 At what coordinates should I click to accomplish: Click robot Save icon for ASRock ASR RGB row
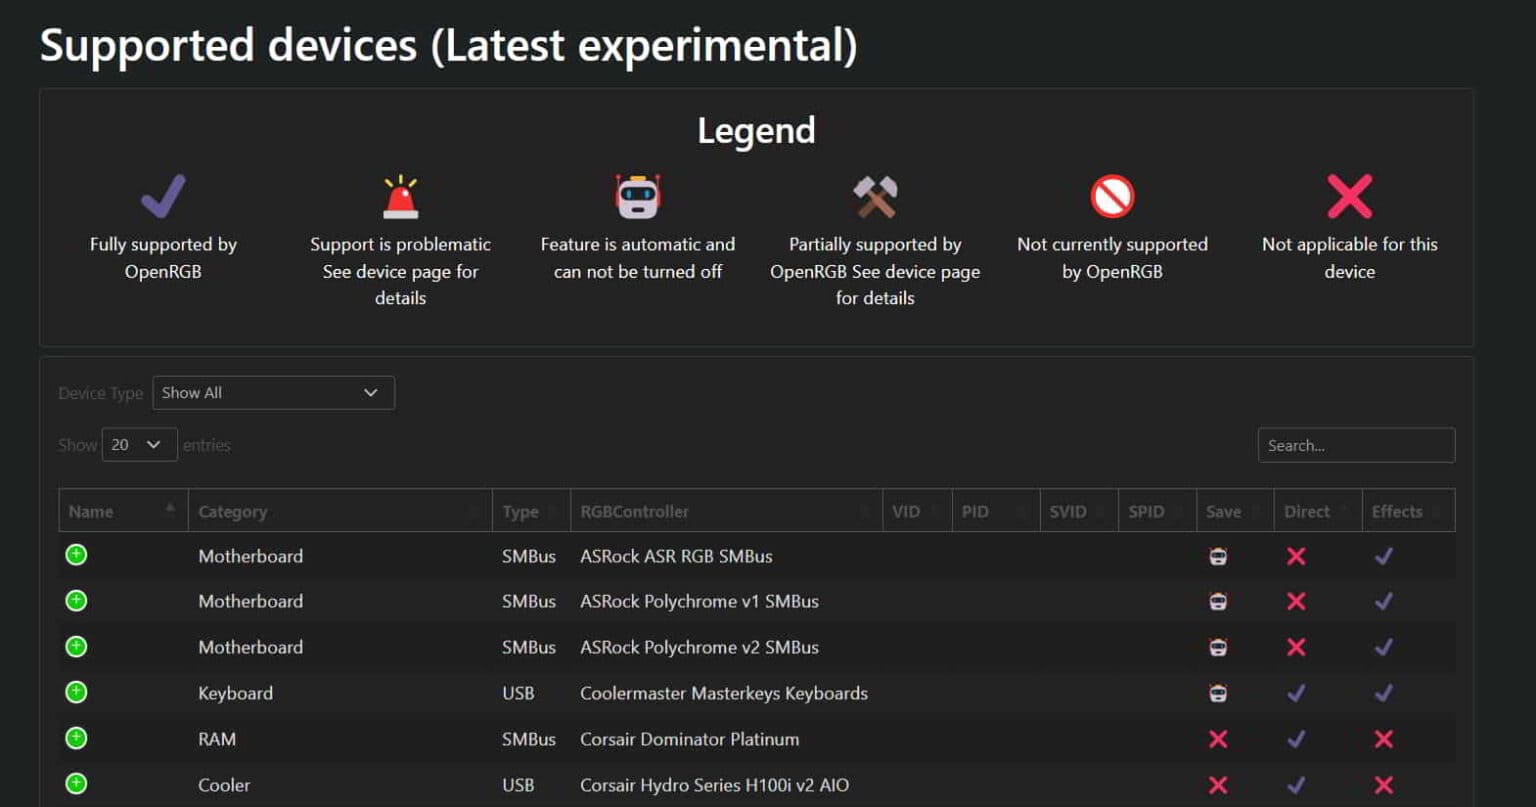(x=1218, y=556)
